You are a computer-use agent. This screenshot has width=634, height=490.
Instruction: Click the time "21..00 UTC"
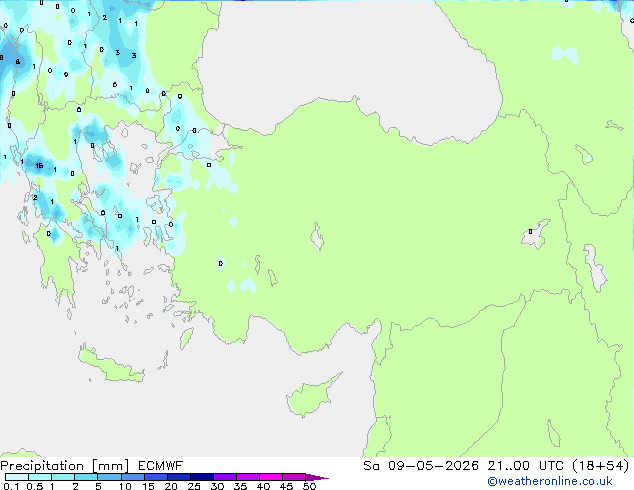(x=526, y=466)
